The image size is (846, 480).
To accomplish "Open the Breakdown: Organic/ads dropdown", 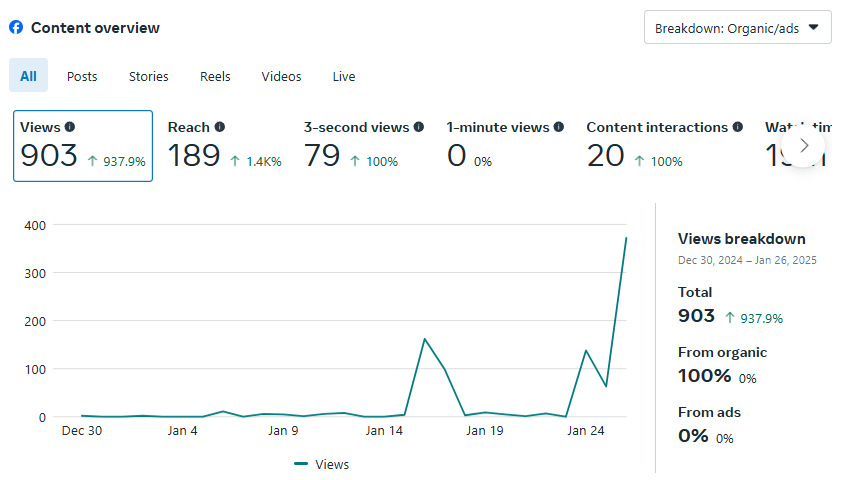I will (x=738, y=28).
